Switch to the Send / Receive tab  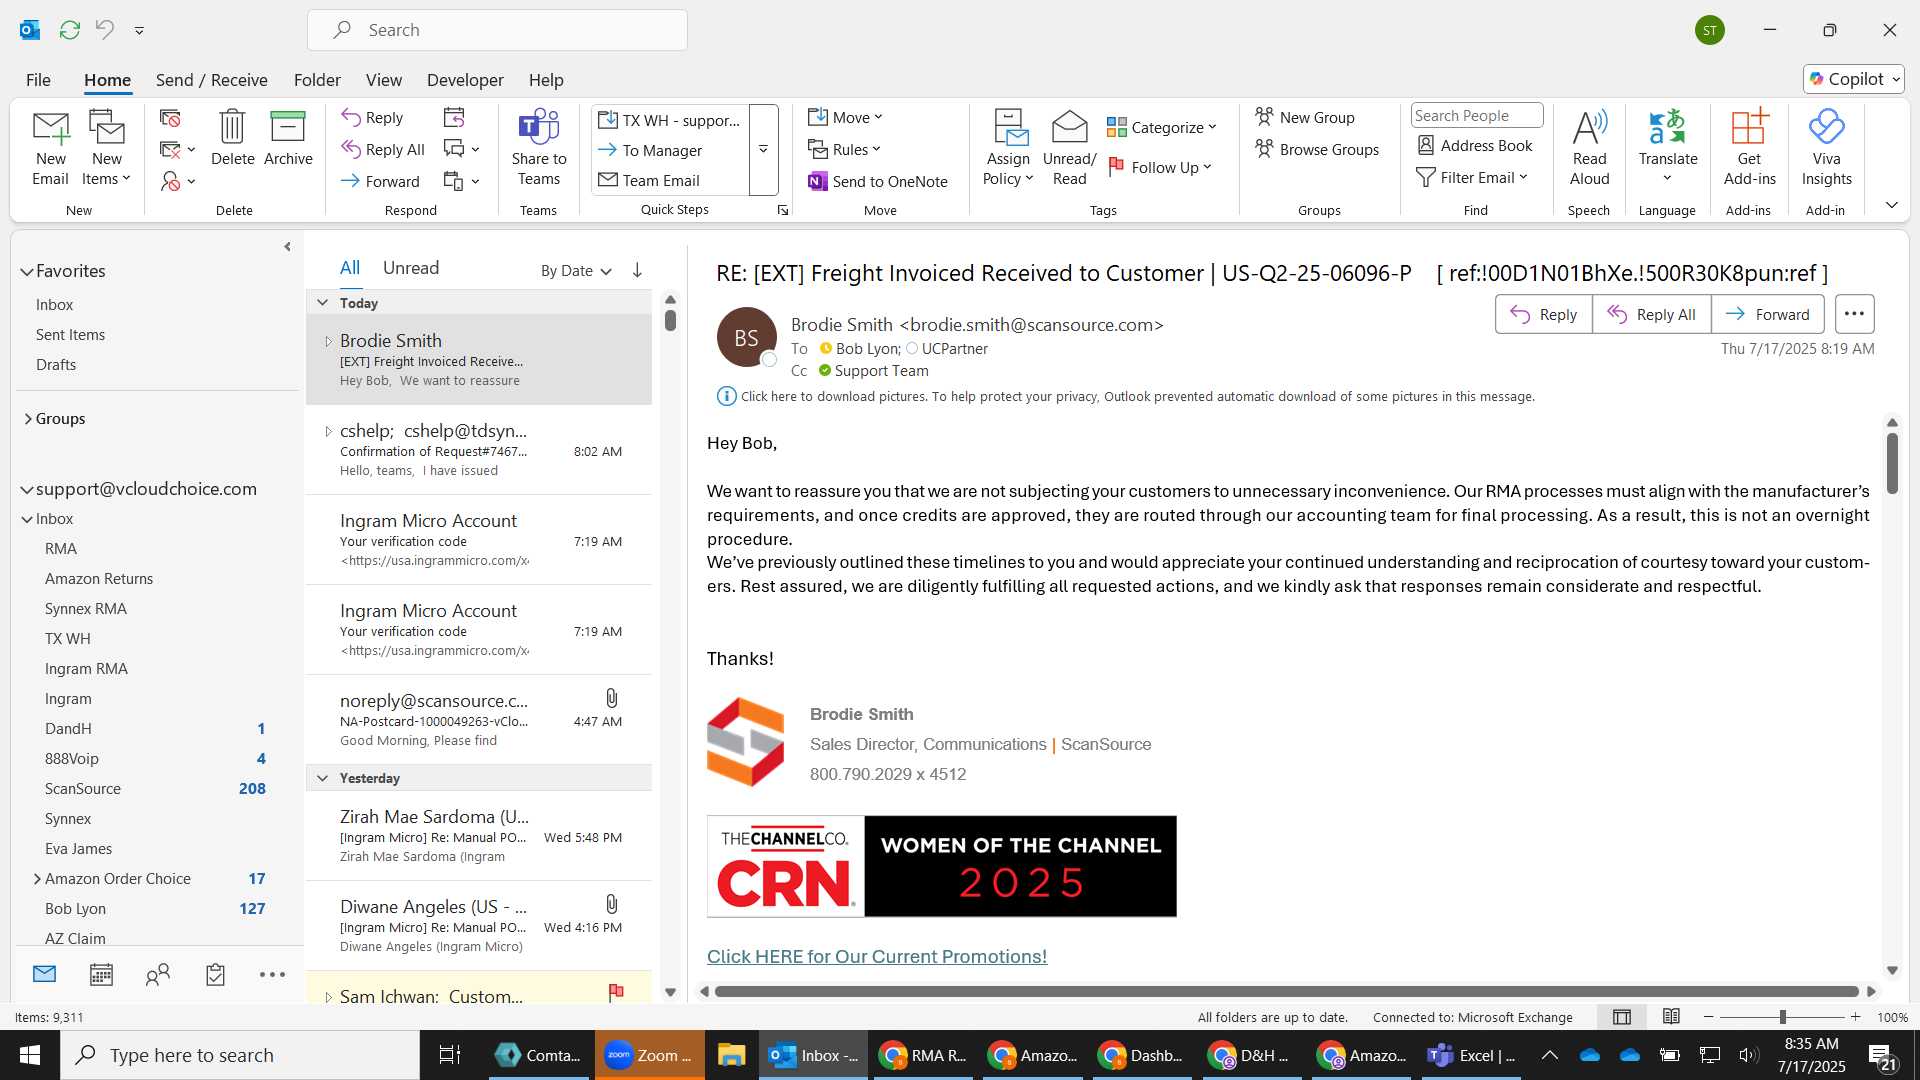click(211, 80)
